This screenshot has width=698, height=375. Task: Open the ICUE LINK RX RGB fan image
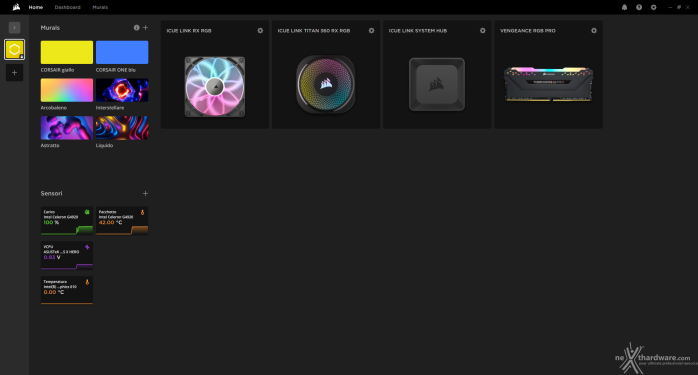[215, 86]
